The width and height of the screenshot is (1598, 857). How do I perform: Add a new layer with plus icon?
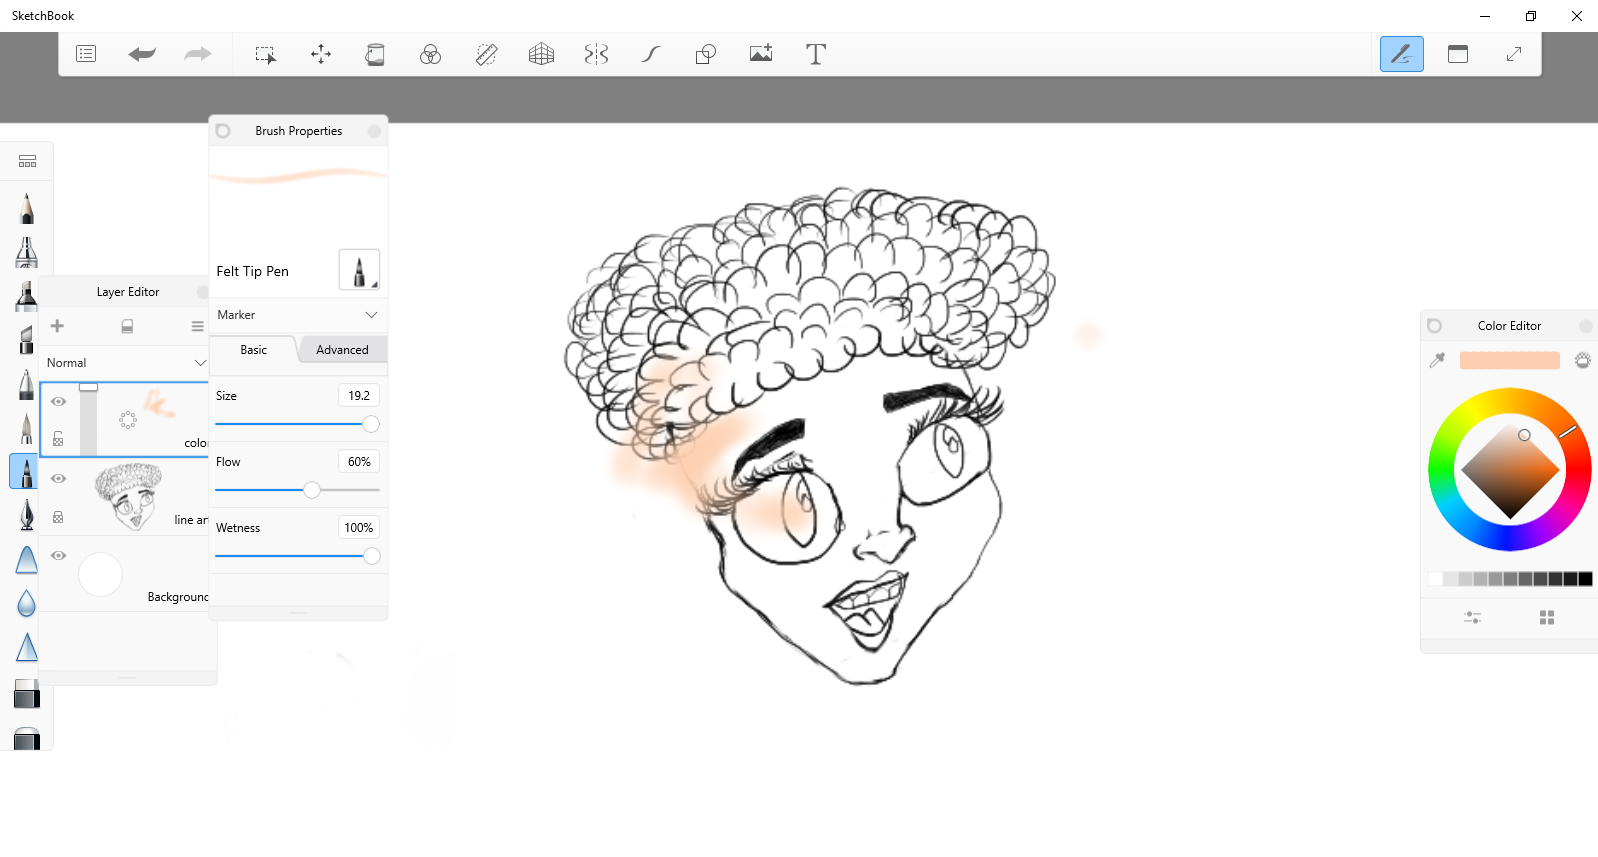coord(57,326)
